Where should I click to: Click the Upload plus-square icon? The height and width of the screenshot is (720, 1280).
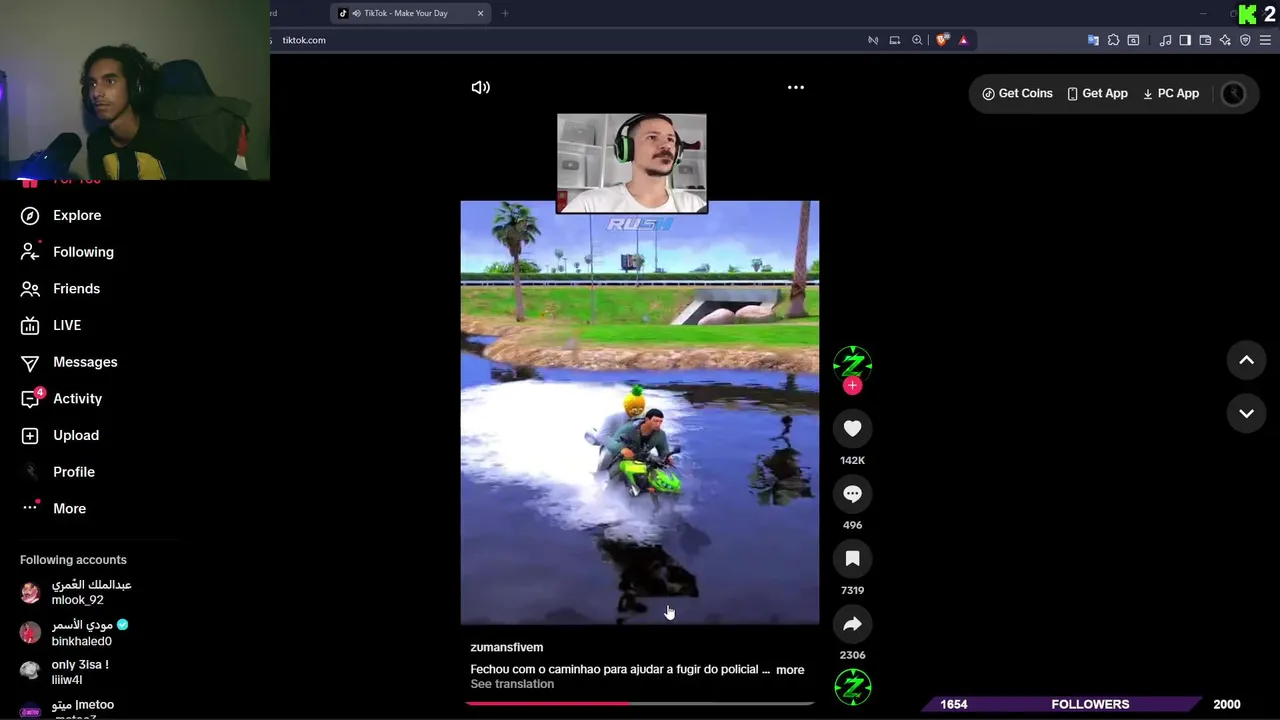point(30,436)
